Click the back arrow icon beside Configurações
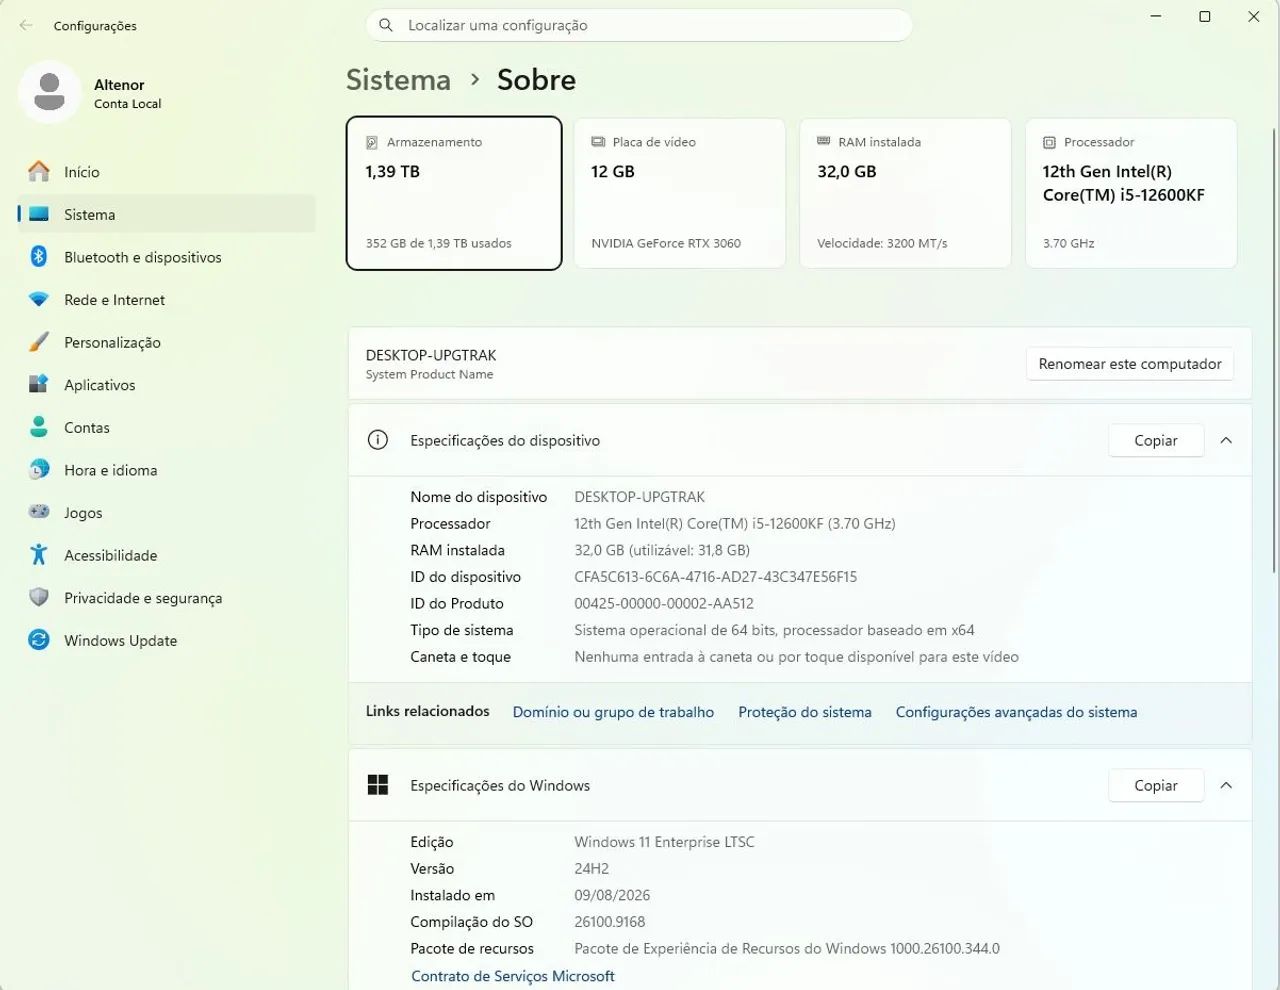This screenshot has width=1280, height=990. (x=26, y=25)
